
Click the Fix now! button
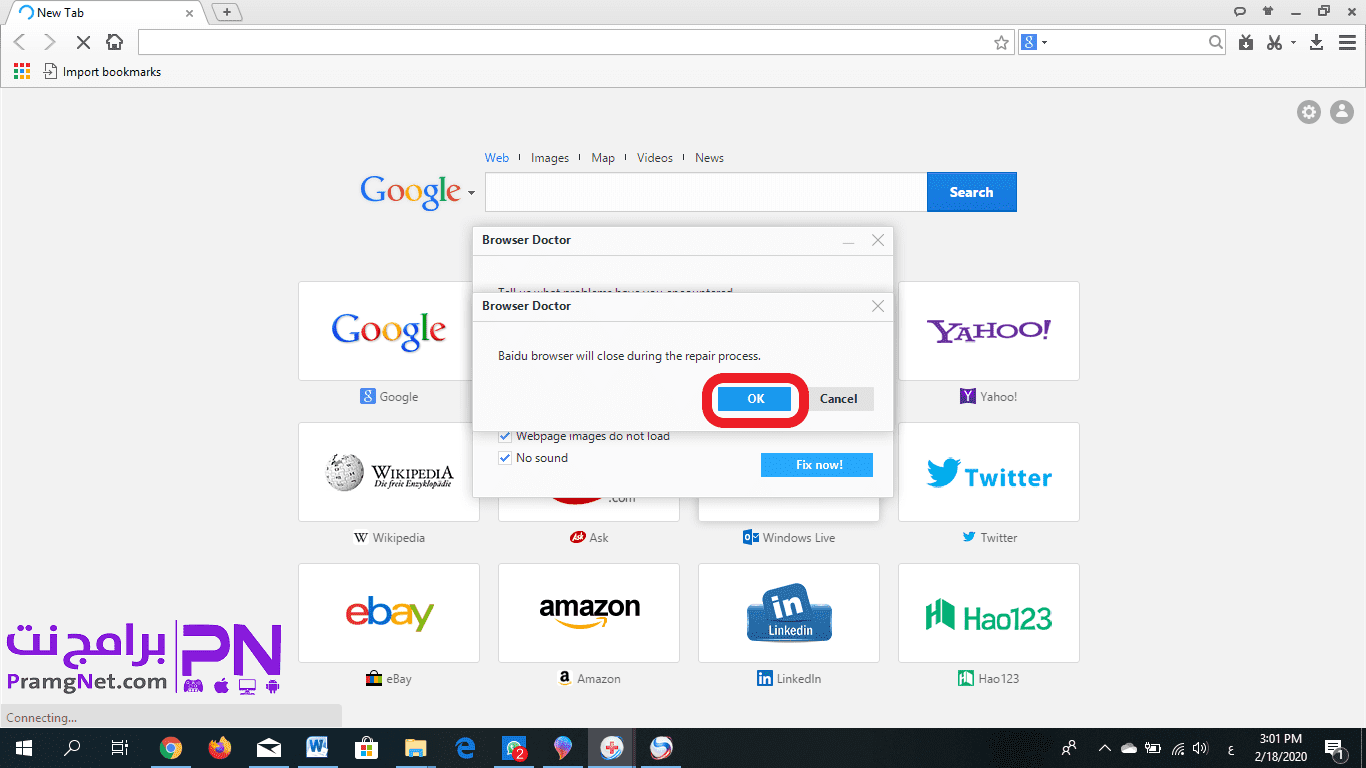point(816,464)
